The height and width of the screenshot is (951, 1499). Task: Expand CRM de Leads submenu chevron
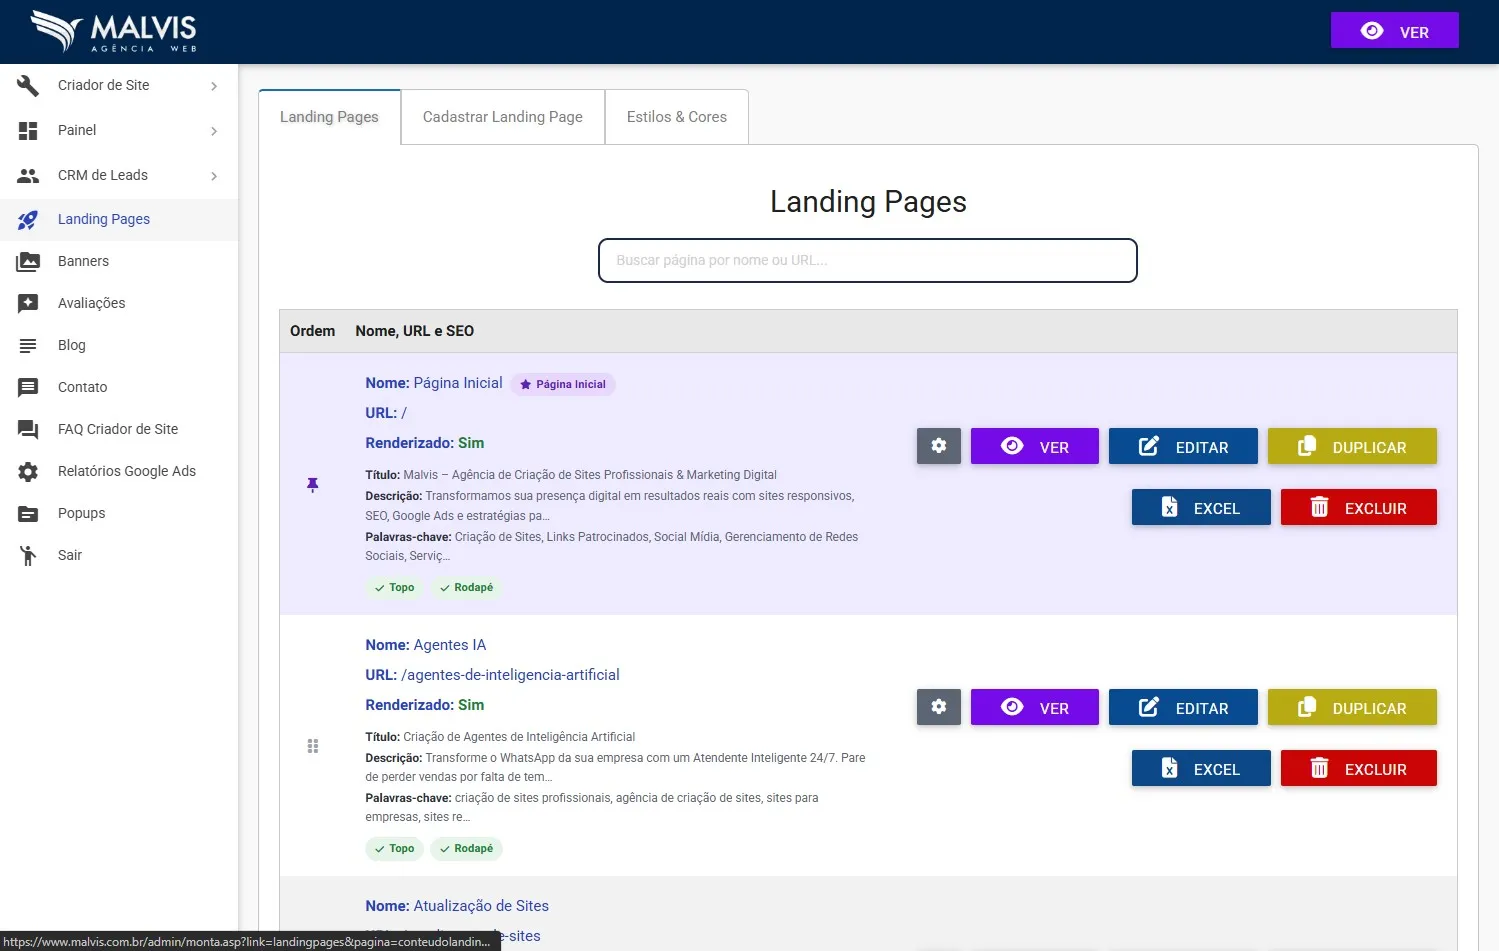coord(214,176)
